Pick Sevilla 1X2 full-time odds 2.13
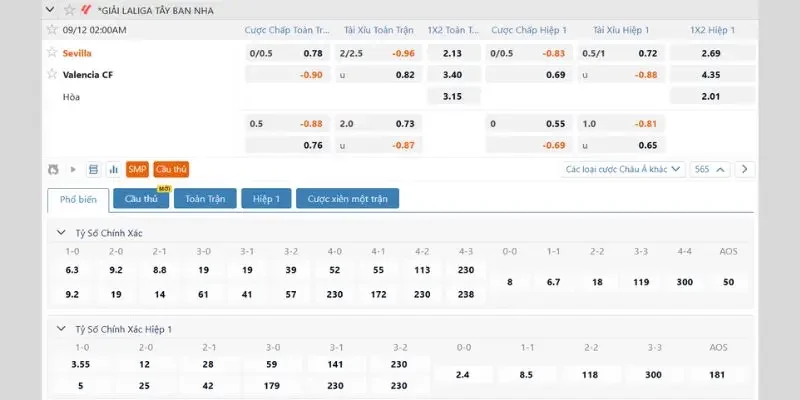Viewport: 800px width, 400px height. pyautogui.click(x=454, y=53)
